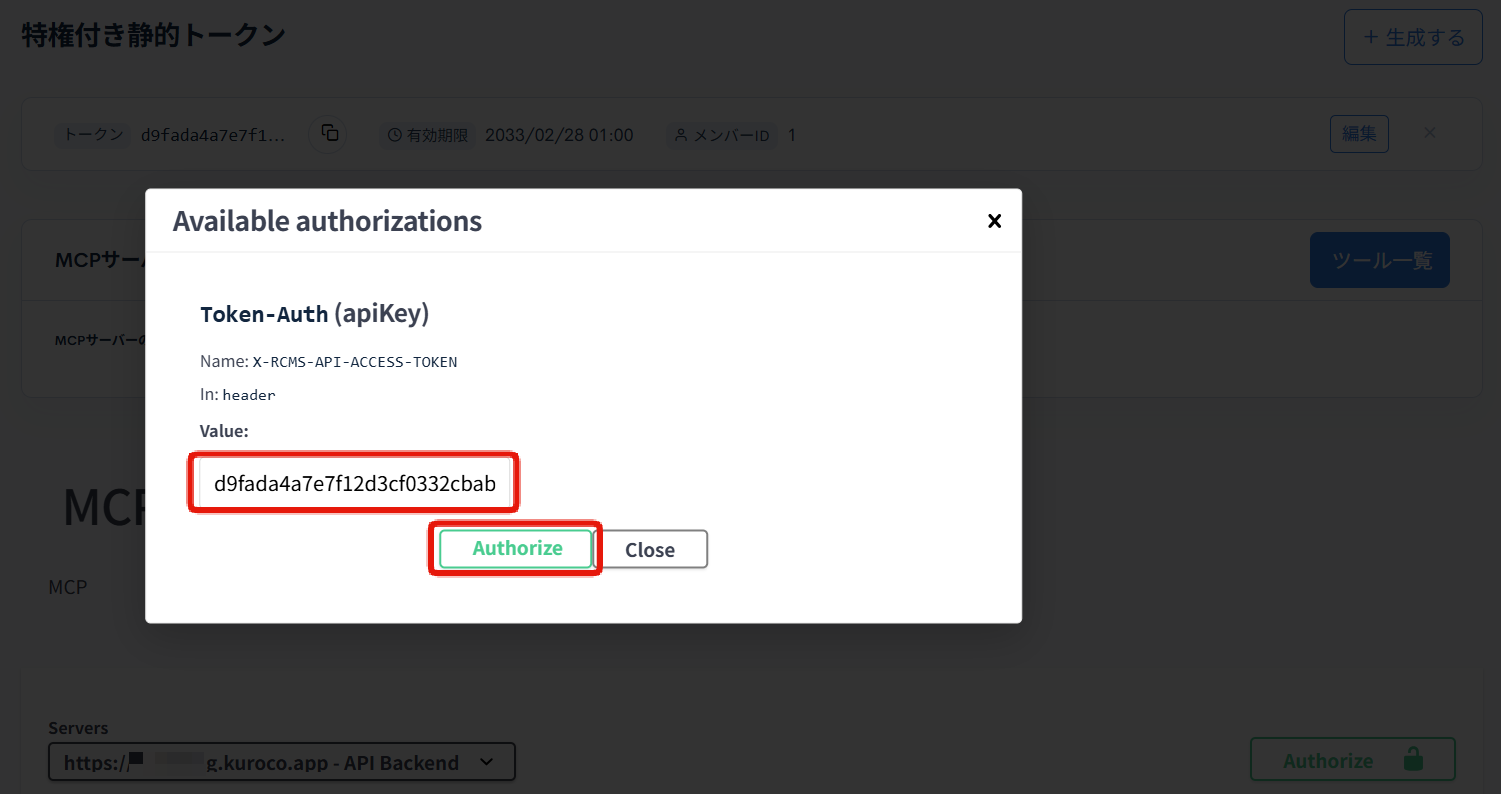Viewport: 1501px width, 794px height.
Task: Click the Authorize button in the dialog
Action: [515, 548]
